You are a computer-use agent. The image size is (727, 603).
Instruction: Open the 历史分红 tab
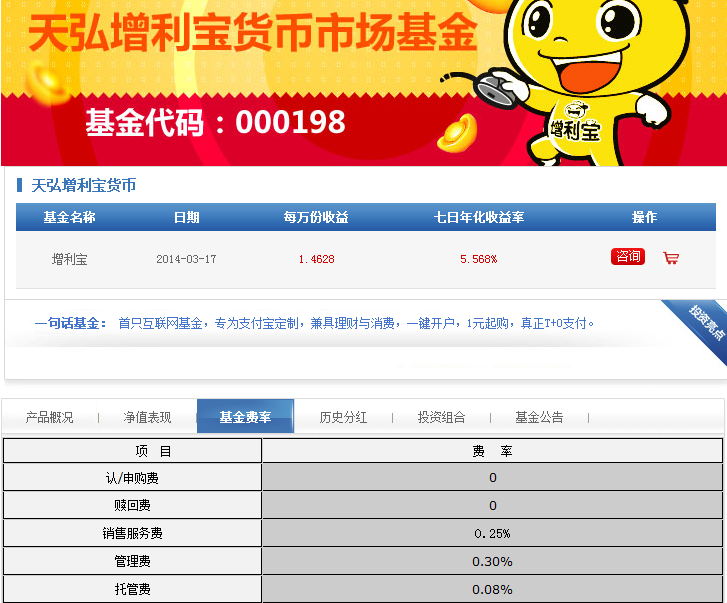(343, 417)
